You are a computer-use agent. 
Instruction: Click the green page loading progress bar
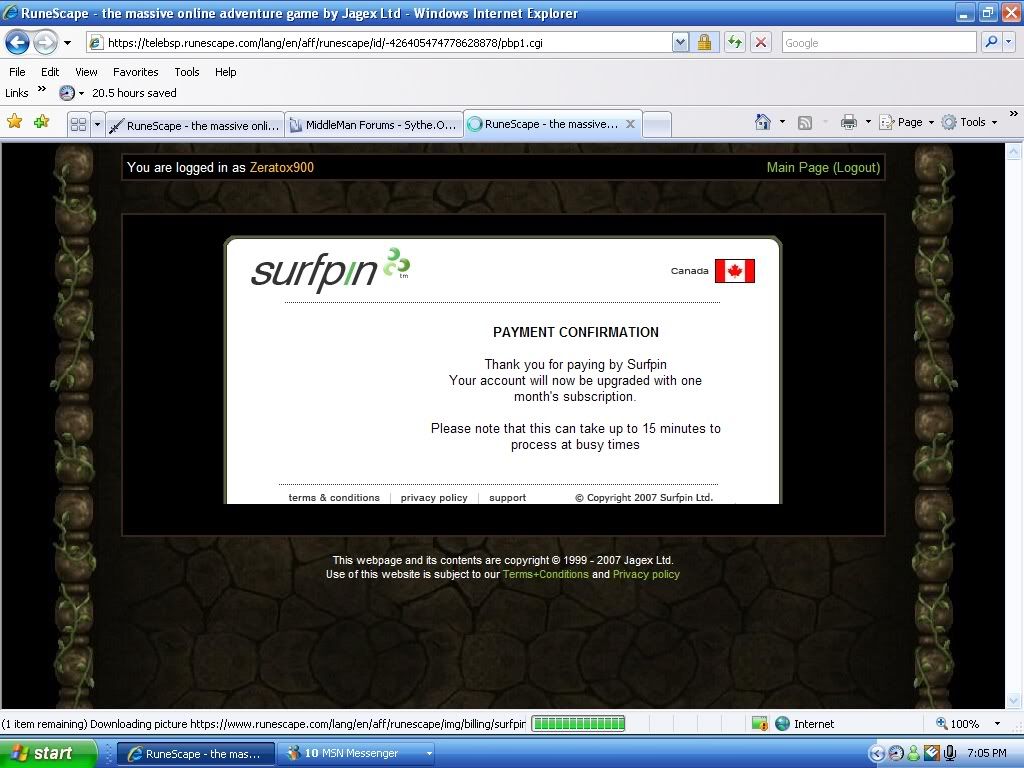coord(578,724)
